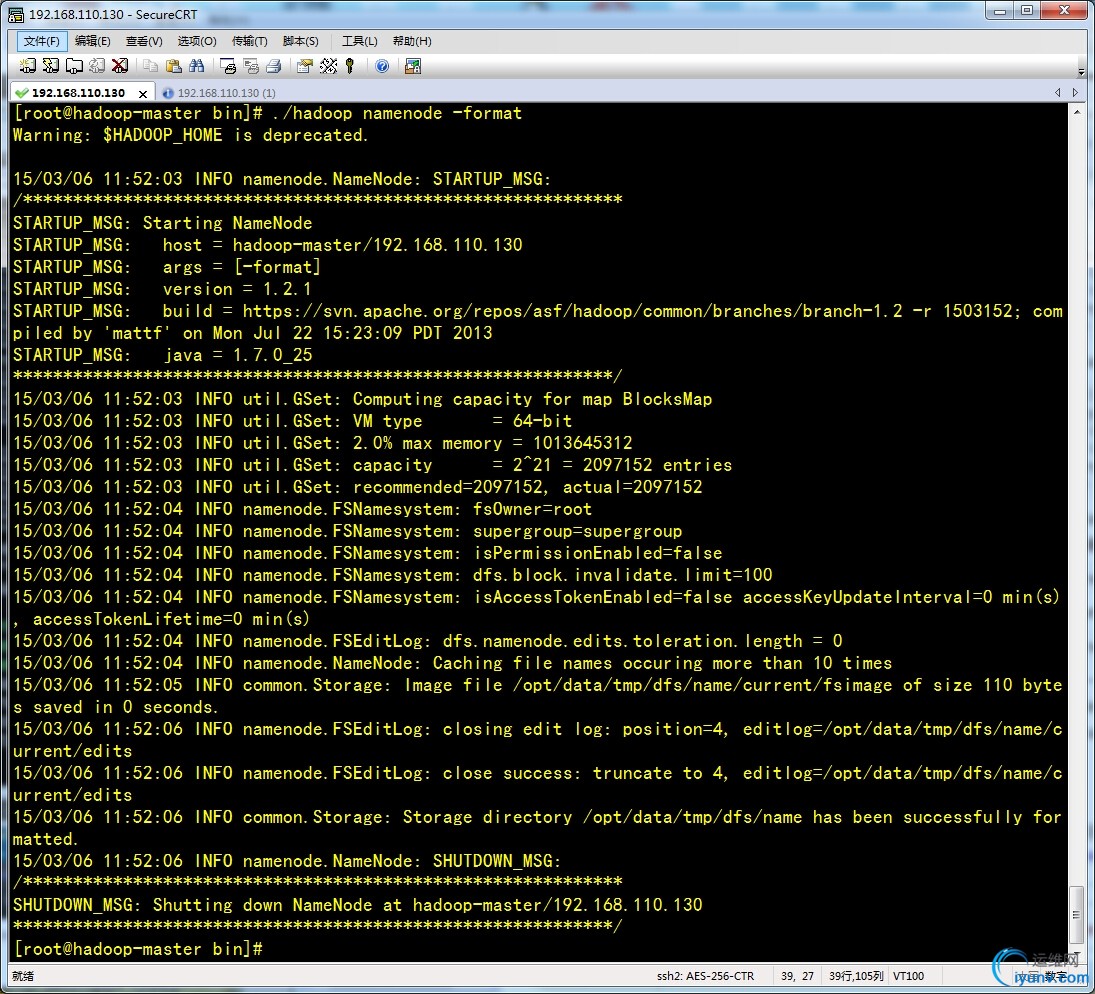Maximize the SecureCRT window

(1027, 10)
